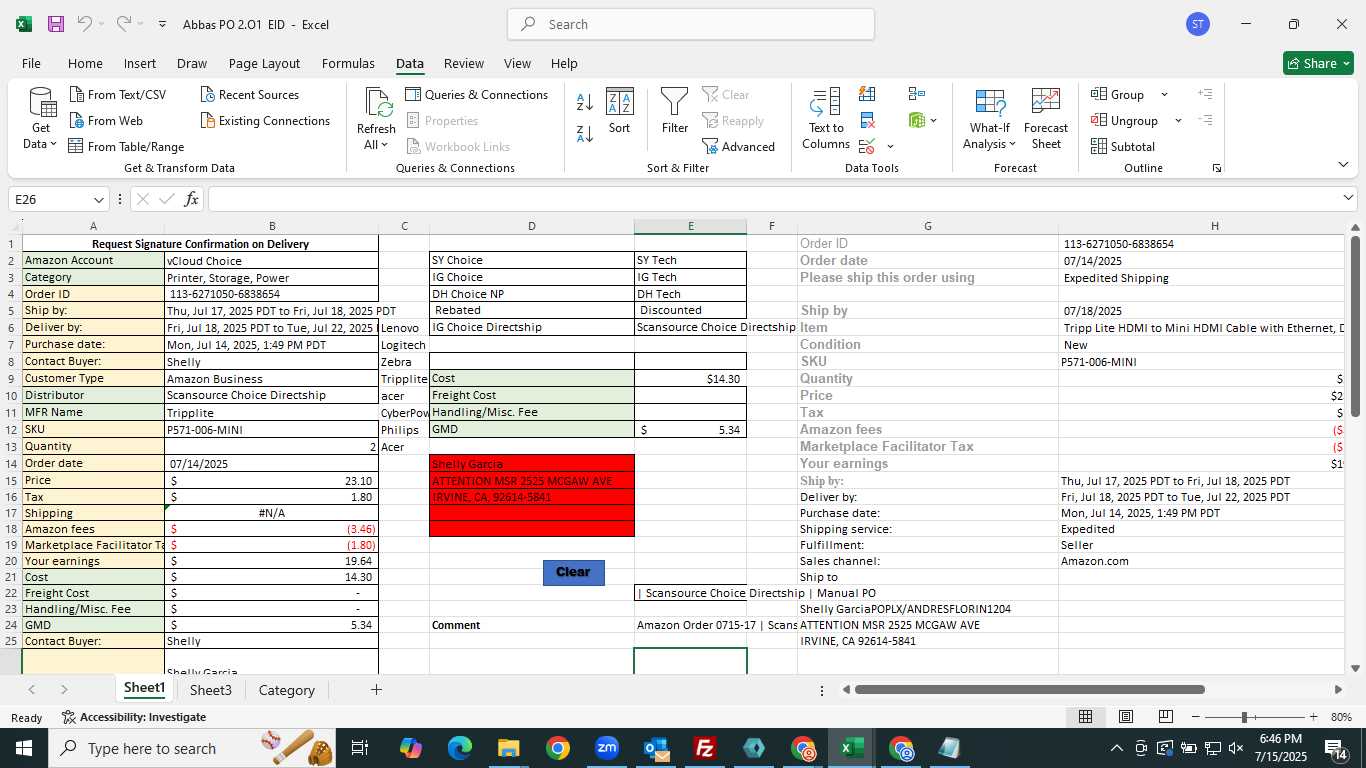This screenshot has height=768, width=1366.
Task: Open File Explorer from the taskbar
Action: tap(509, 748)
